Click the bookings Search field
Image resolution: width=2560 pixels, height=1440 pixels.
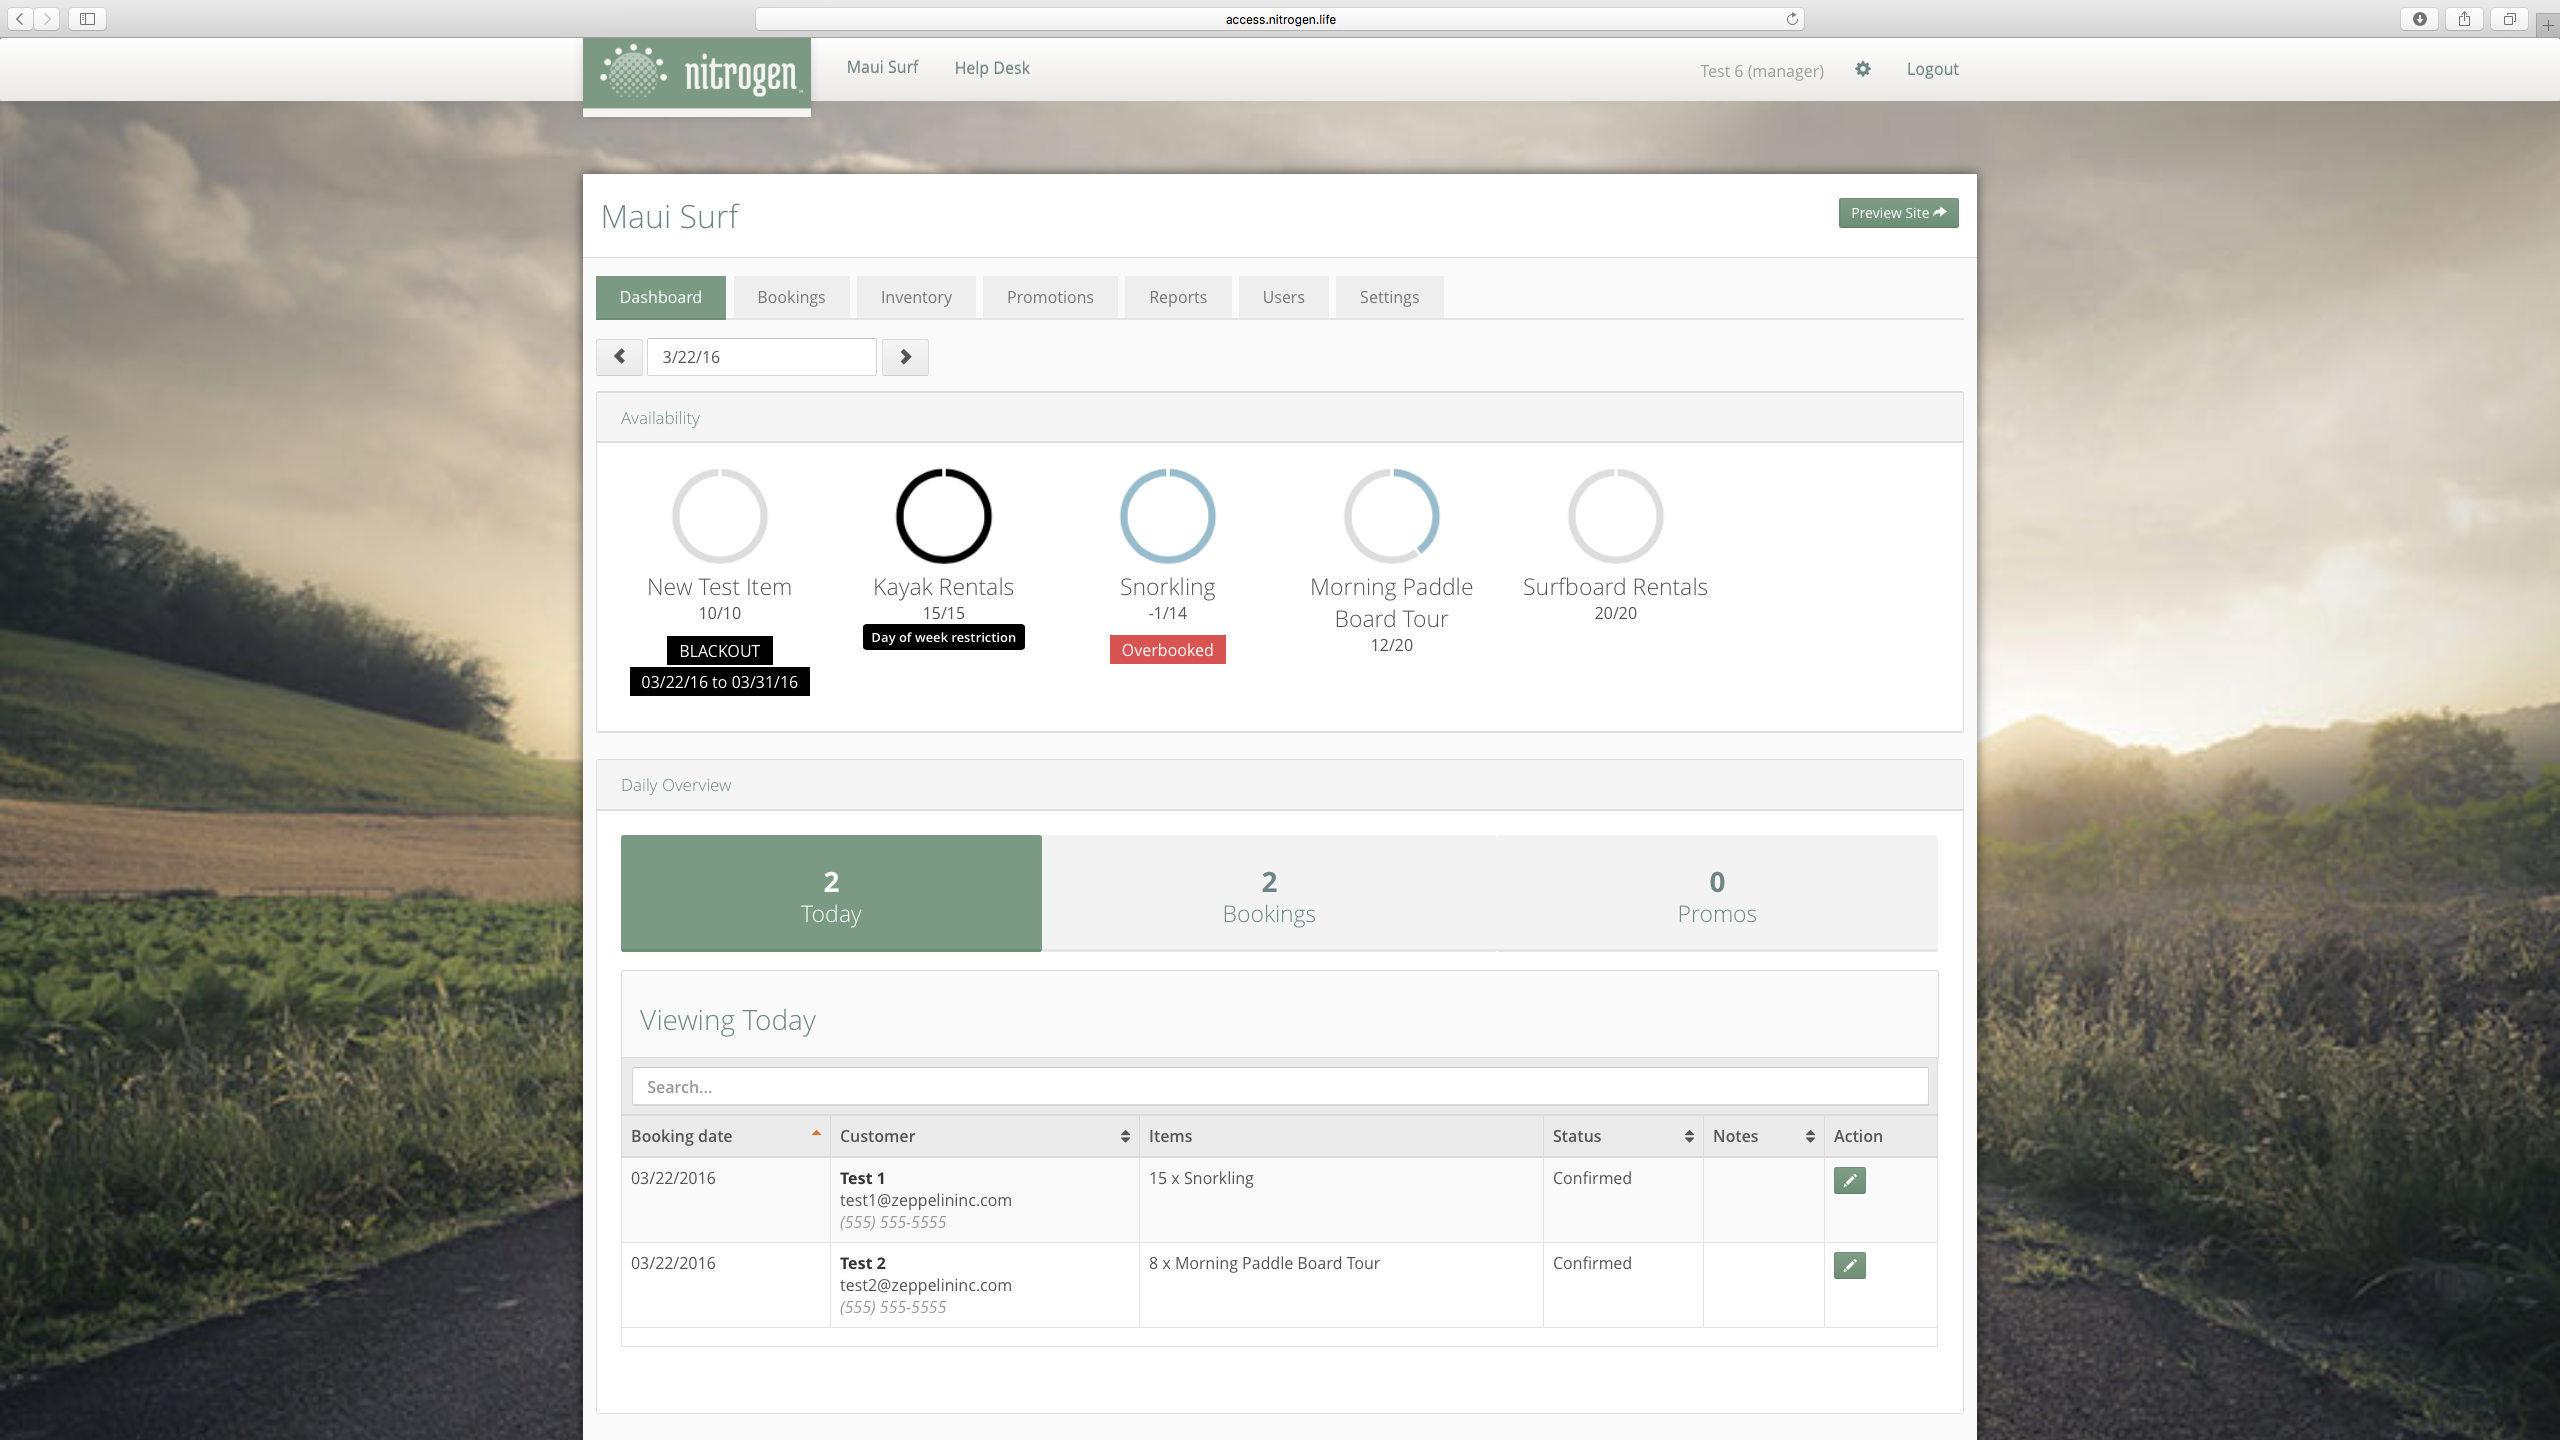(1279, 1087)
